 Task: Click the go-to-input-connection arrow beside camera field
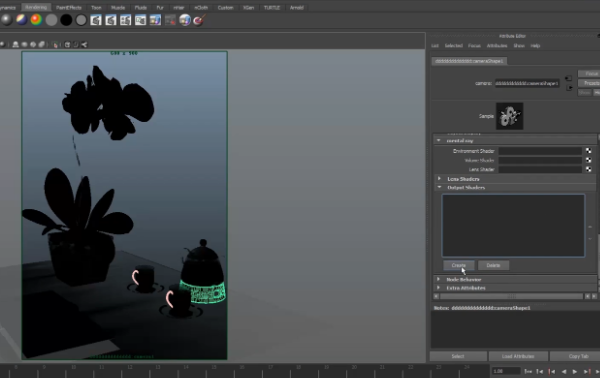(x=568, y=78)
